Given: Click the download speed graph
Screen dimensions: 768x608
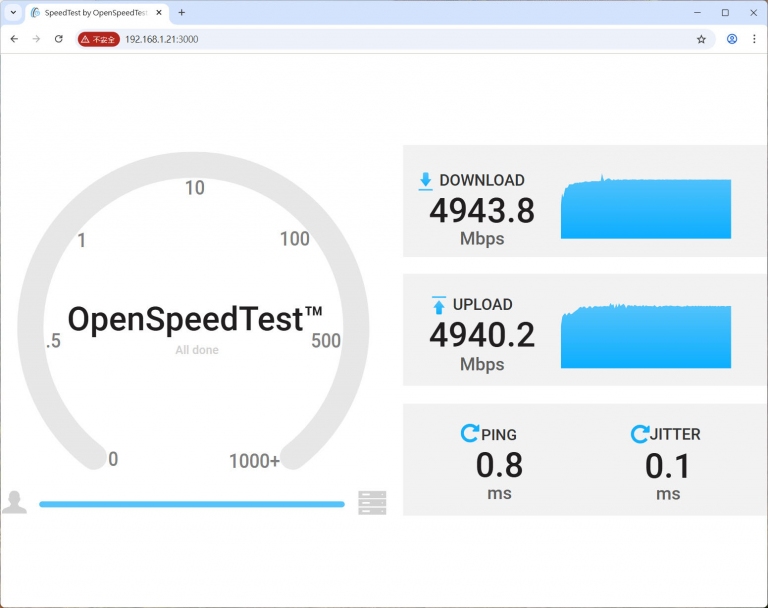Looking at the screenshot, I should click(x=645, y=209).
